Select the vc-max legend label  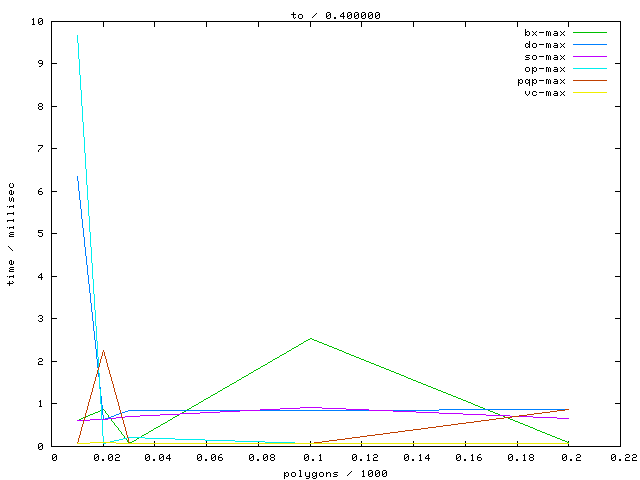point(545,93)
